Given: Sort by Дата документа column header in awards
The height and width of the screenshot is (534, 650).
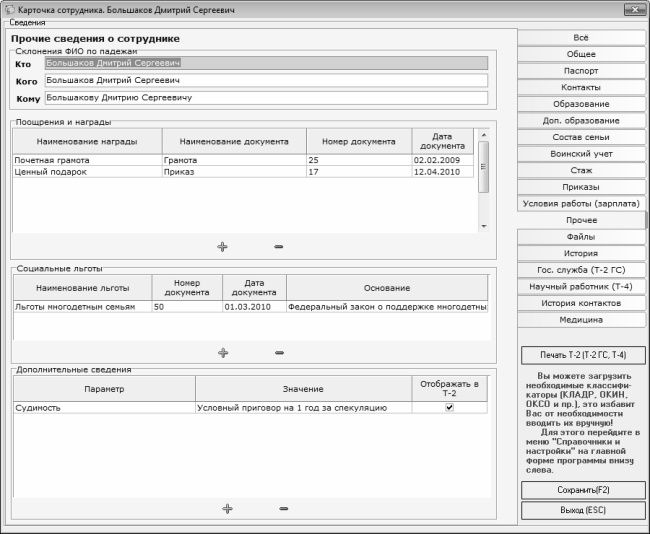Looking at the screenshot, I should coord(442,141).
